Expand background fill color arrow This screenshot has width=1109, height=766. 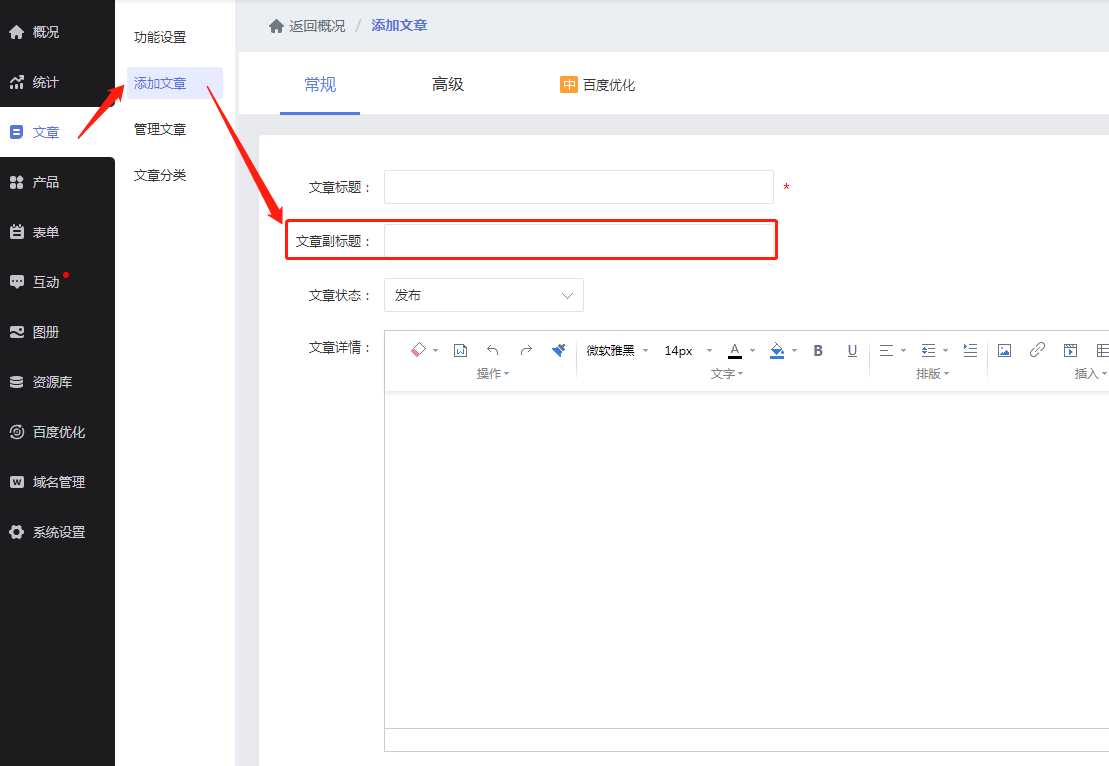coord(794,351)
